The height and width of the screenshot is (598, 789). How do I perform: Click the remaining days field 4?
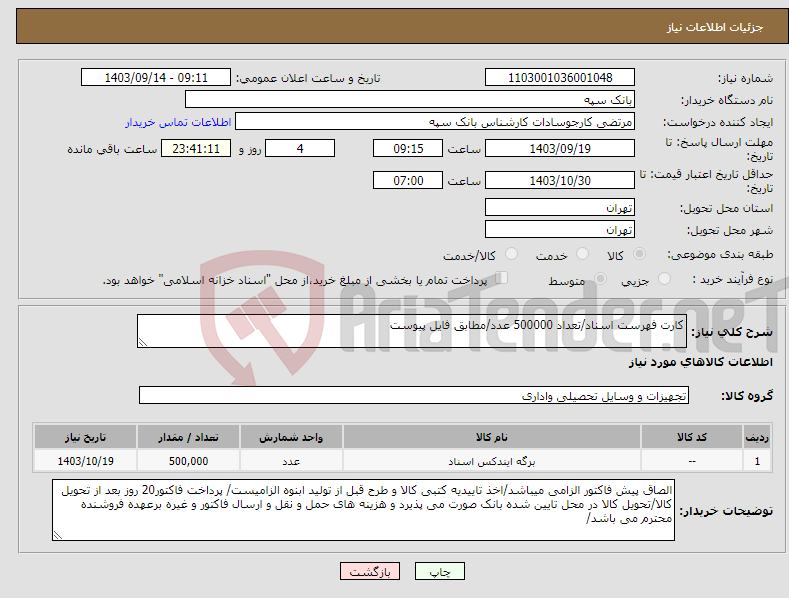point(300,148)
